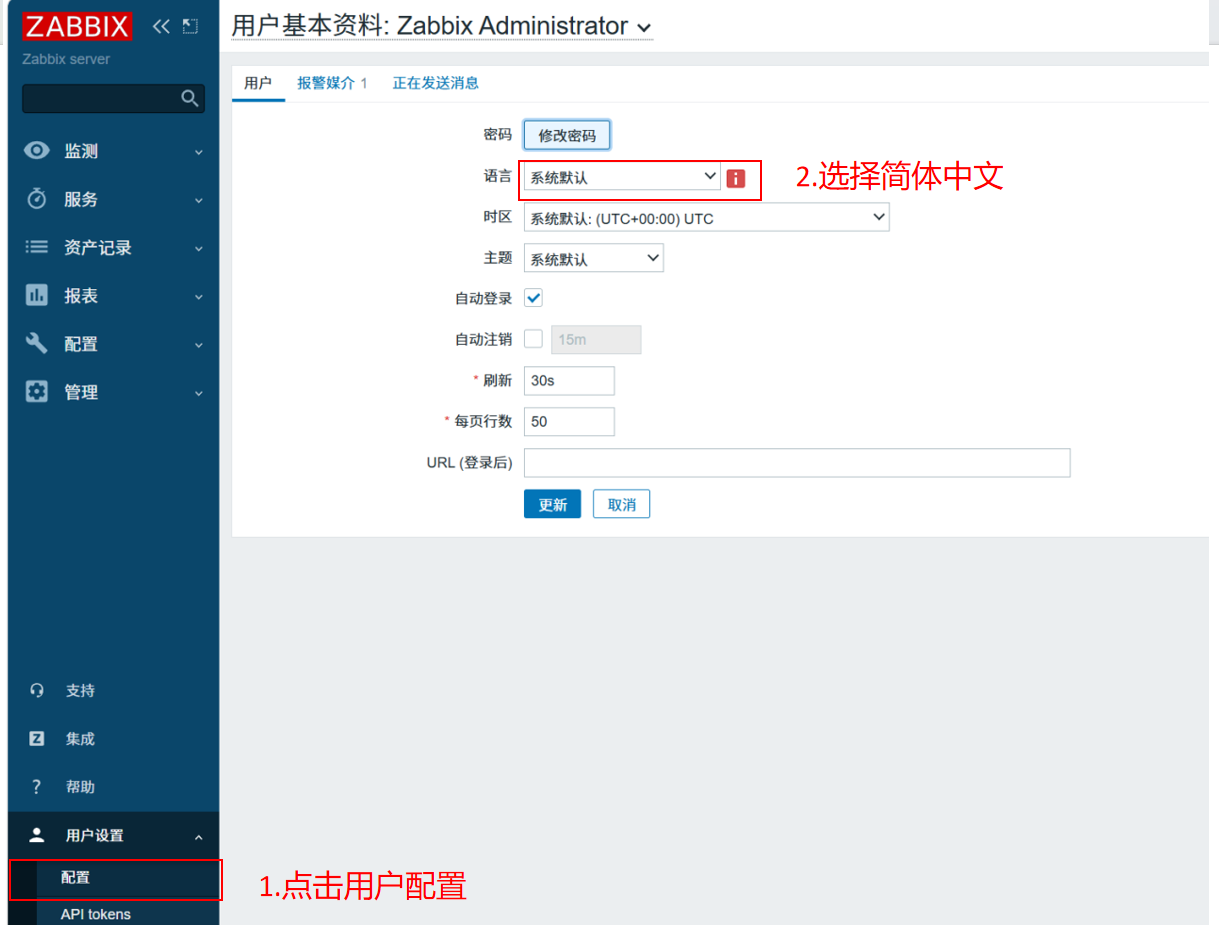Click the 管理 menu label
This screenshot has width=1219, height=942.
(x=81, y=391)
